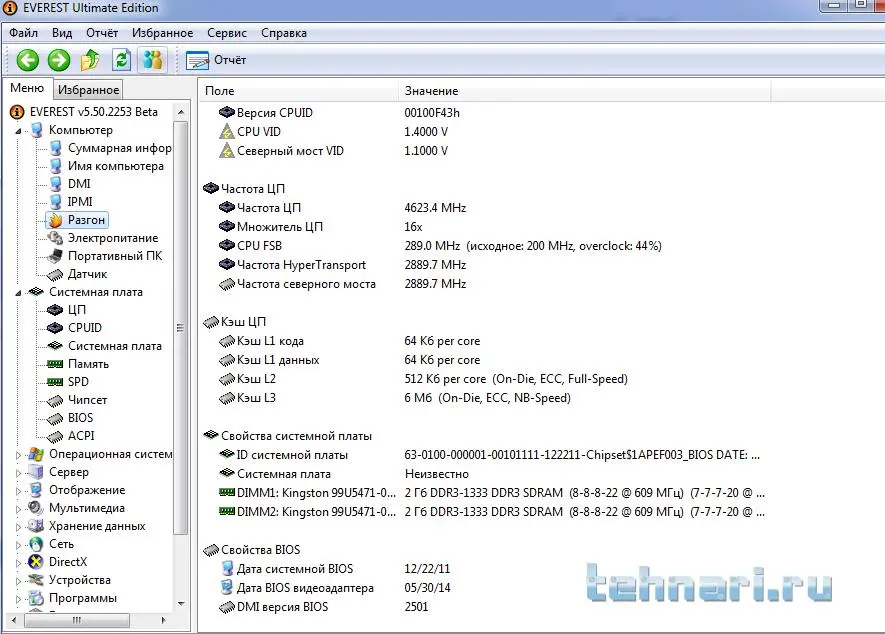Open the BIOS icon in the tree
Viewport: 885px width, 634px height.
point(55,419)
